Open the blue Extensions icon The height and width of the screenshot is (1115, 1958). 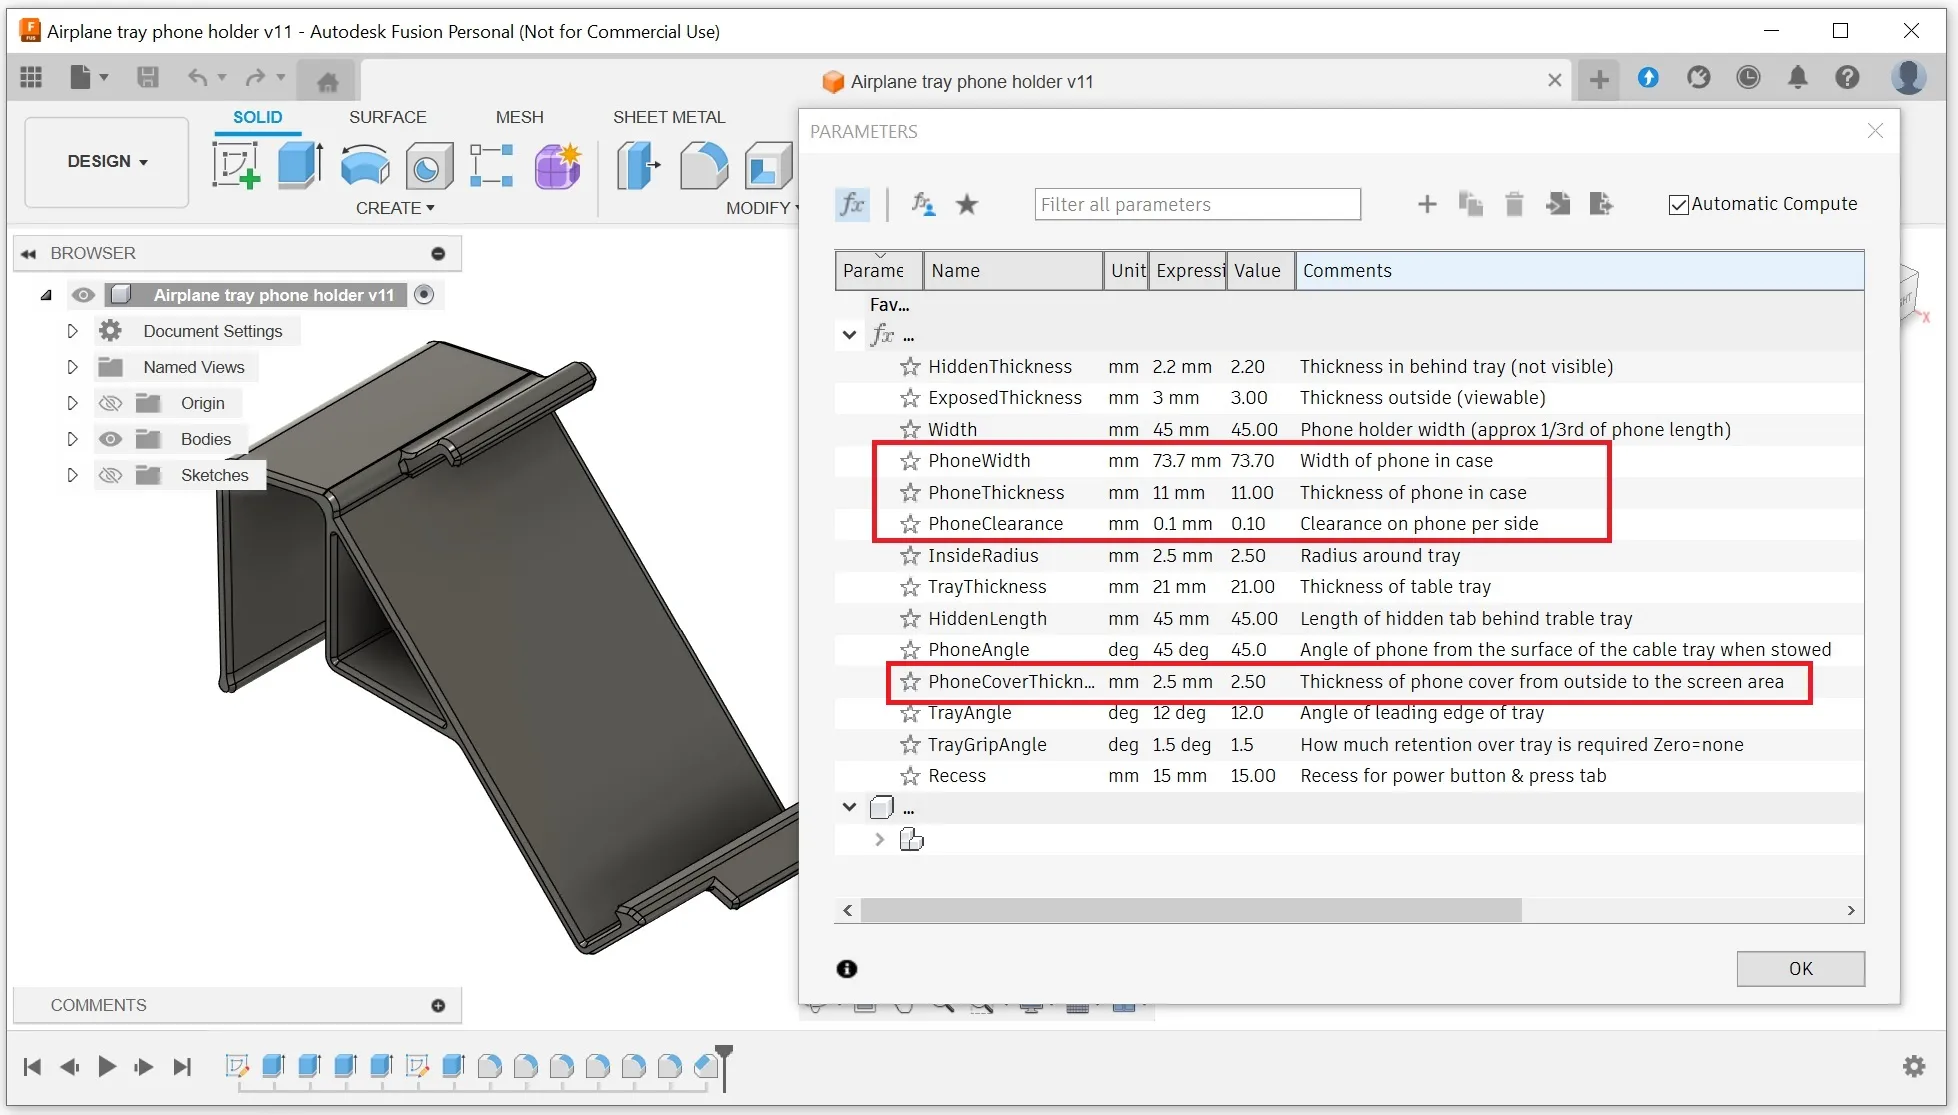coord(1648,78)
